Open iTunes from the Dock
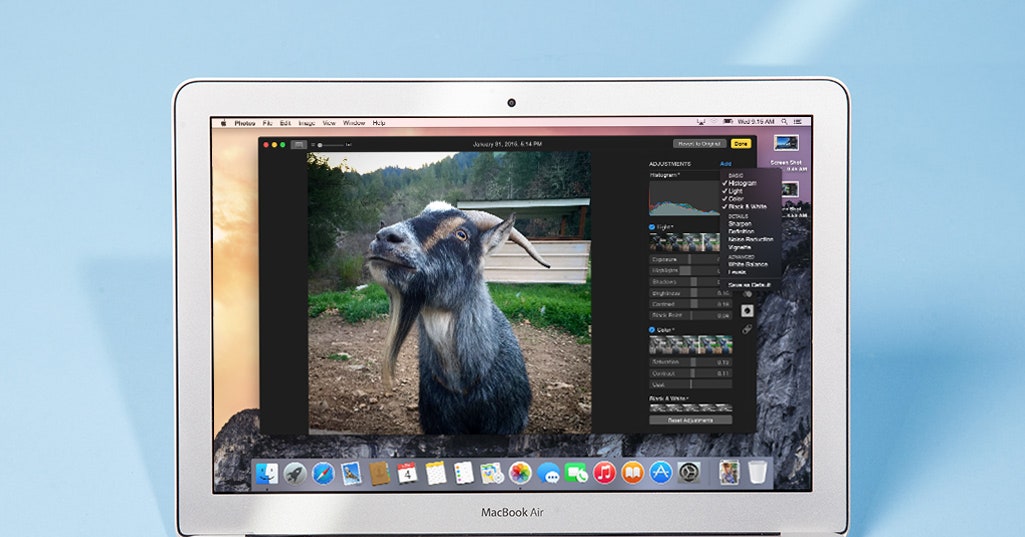1025x537 pixels. (604, 473)
